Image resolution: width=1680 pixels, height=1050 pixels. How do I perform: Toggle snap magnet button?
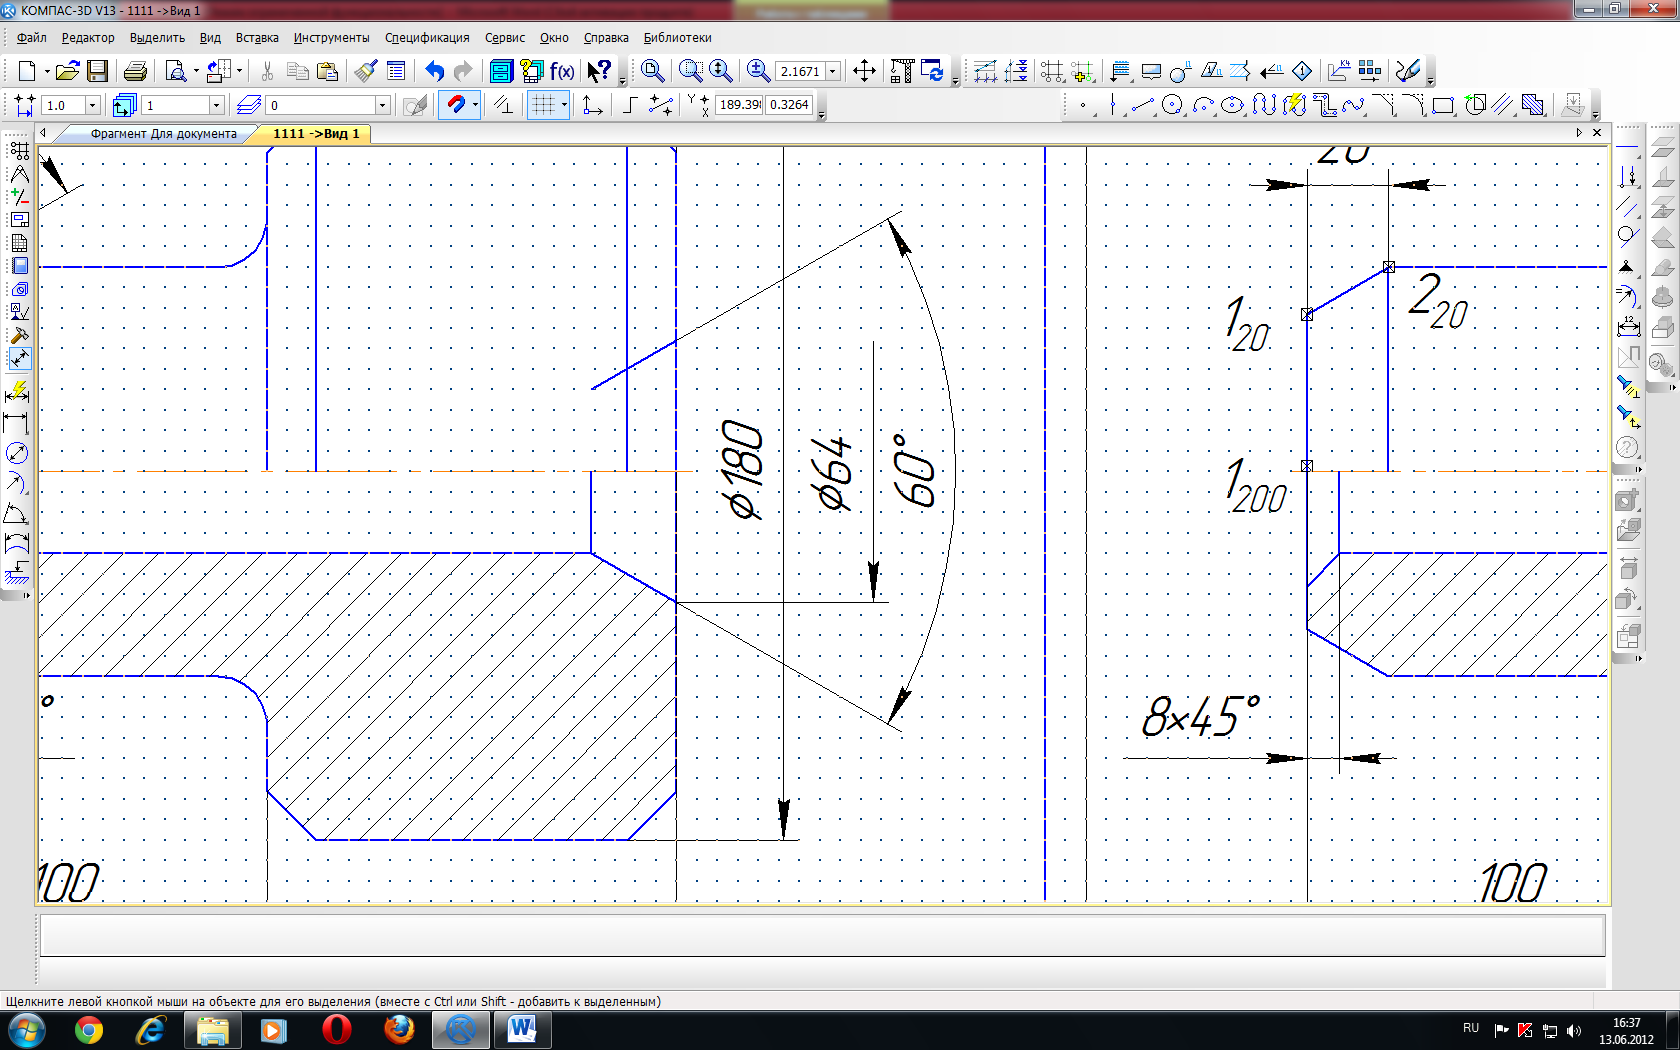point(455,105)
